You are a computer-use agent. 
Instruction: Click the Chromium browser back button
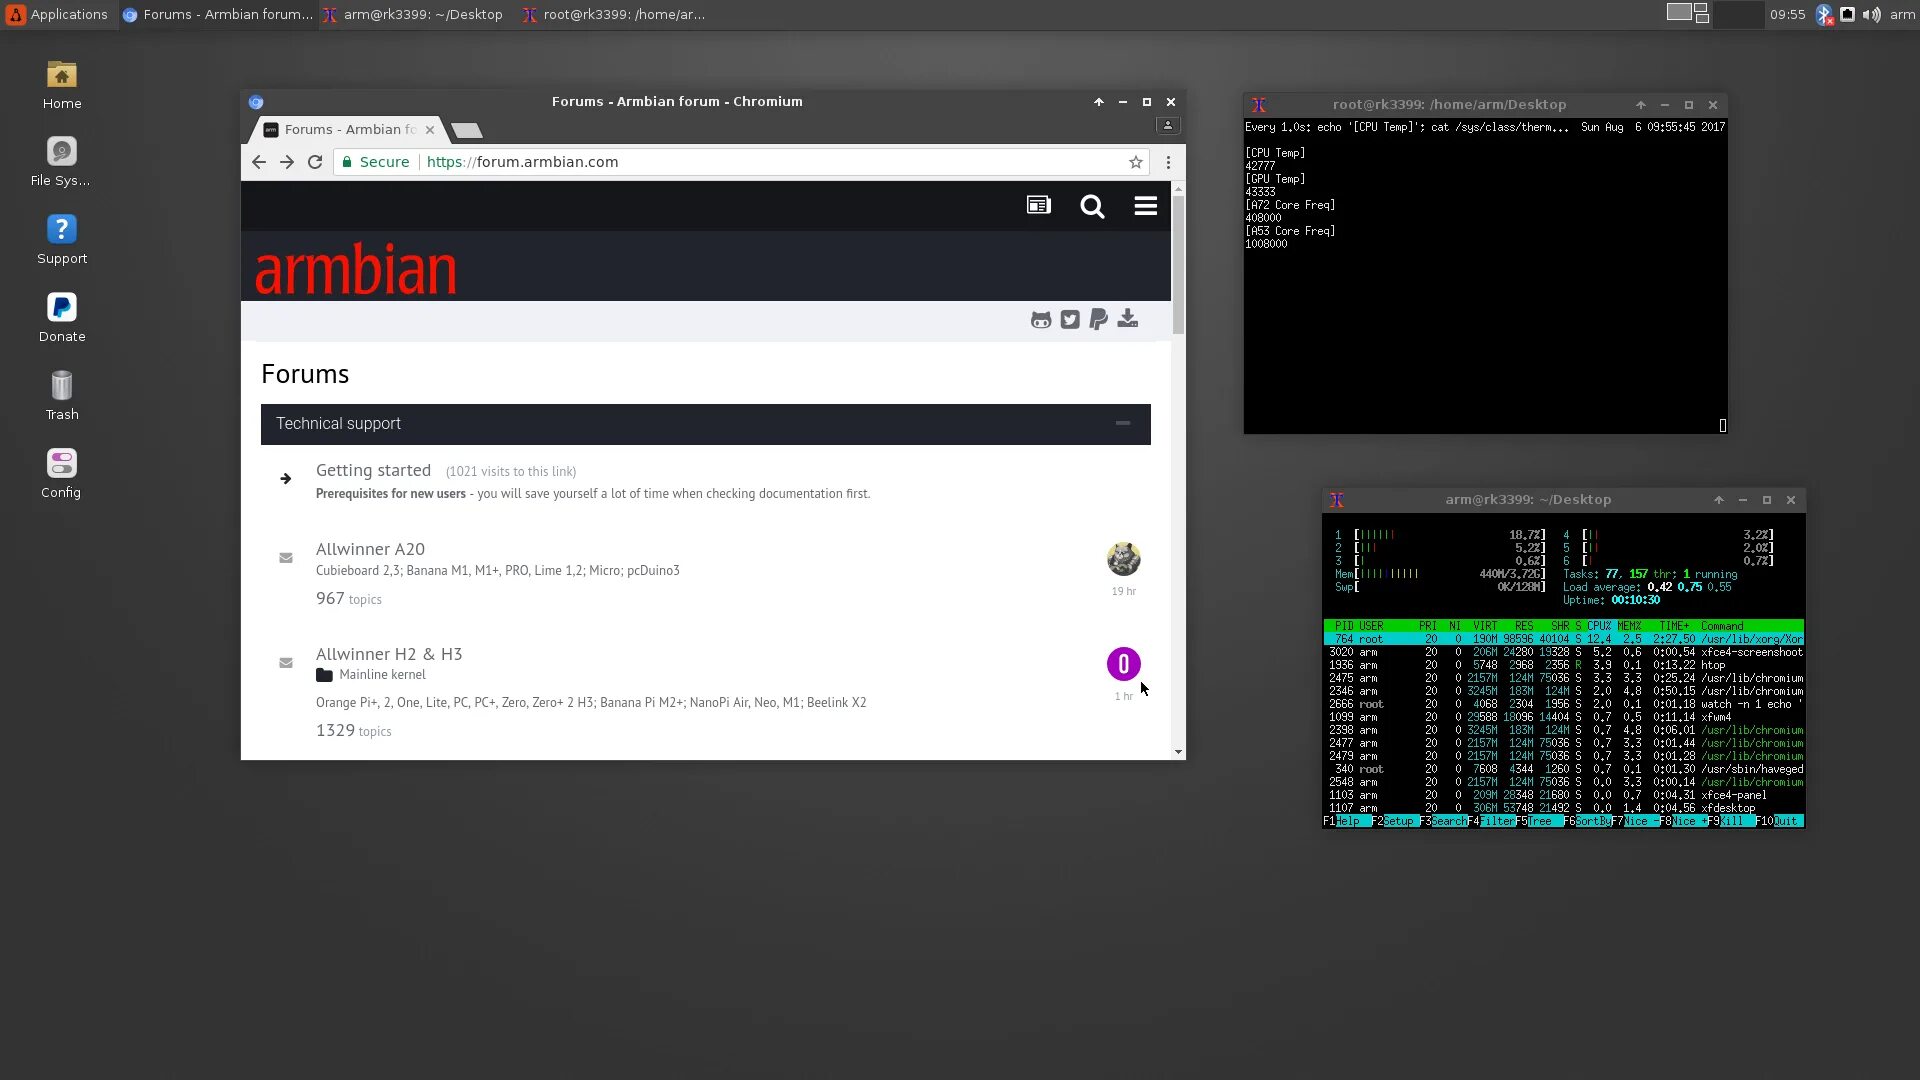pyautogui.click(x=258, y=161)
